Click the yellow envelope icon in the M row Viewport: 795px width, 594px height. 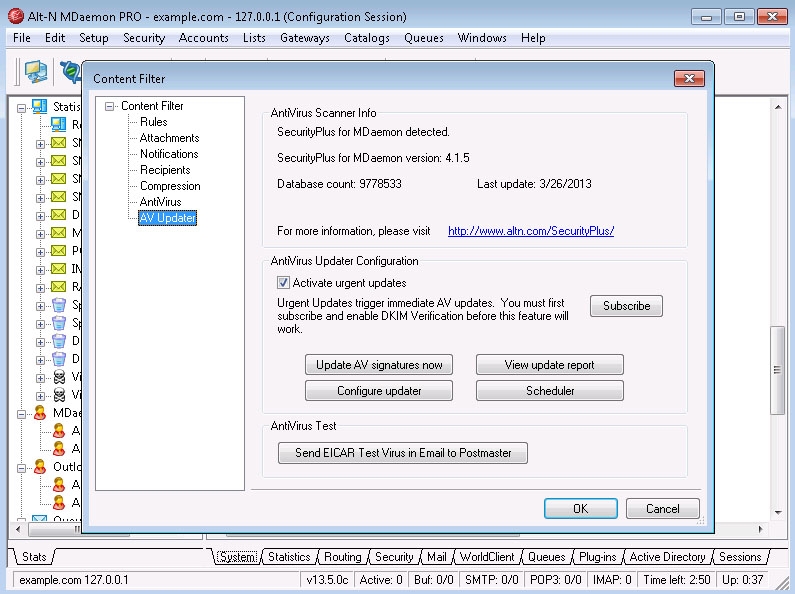click(x=59, y=233)
